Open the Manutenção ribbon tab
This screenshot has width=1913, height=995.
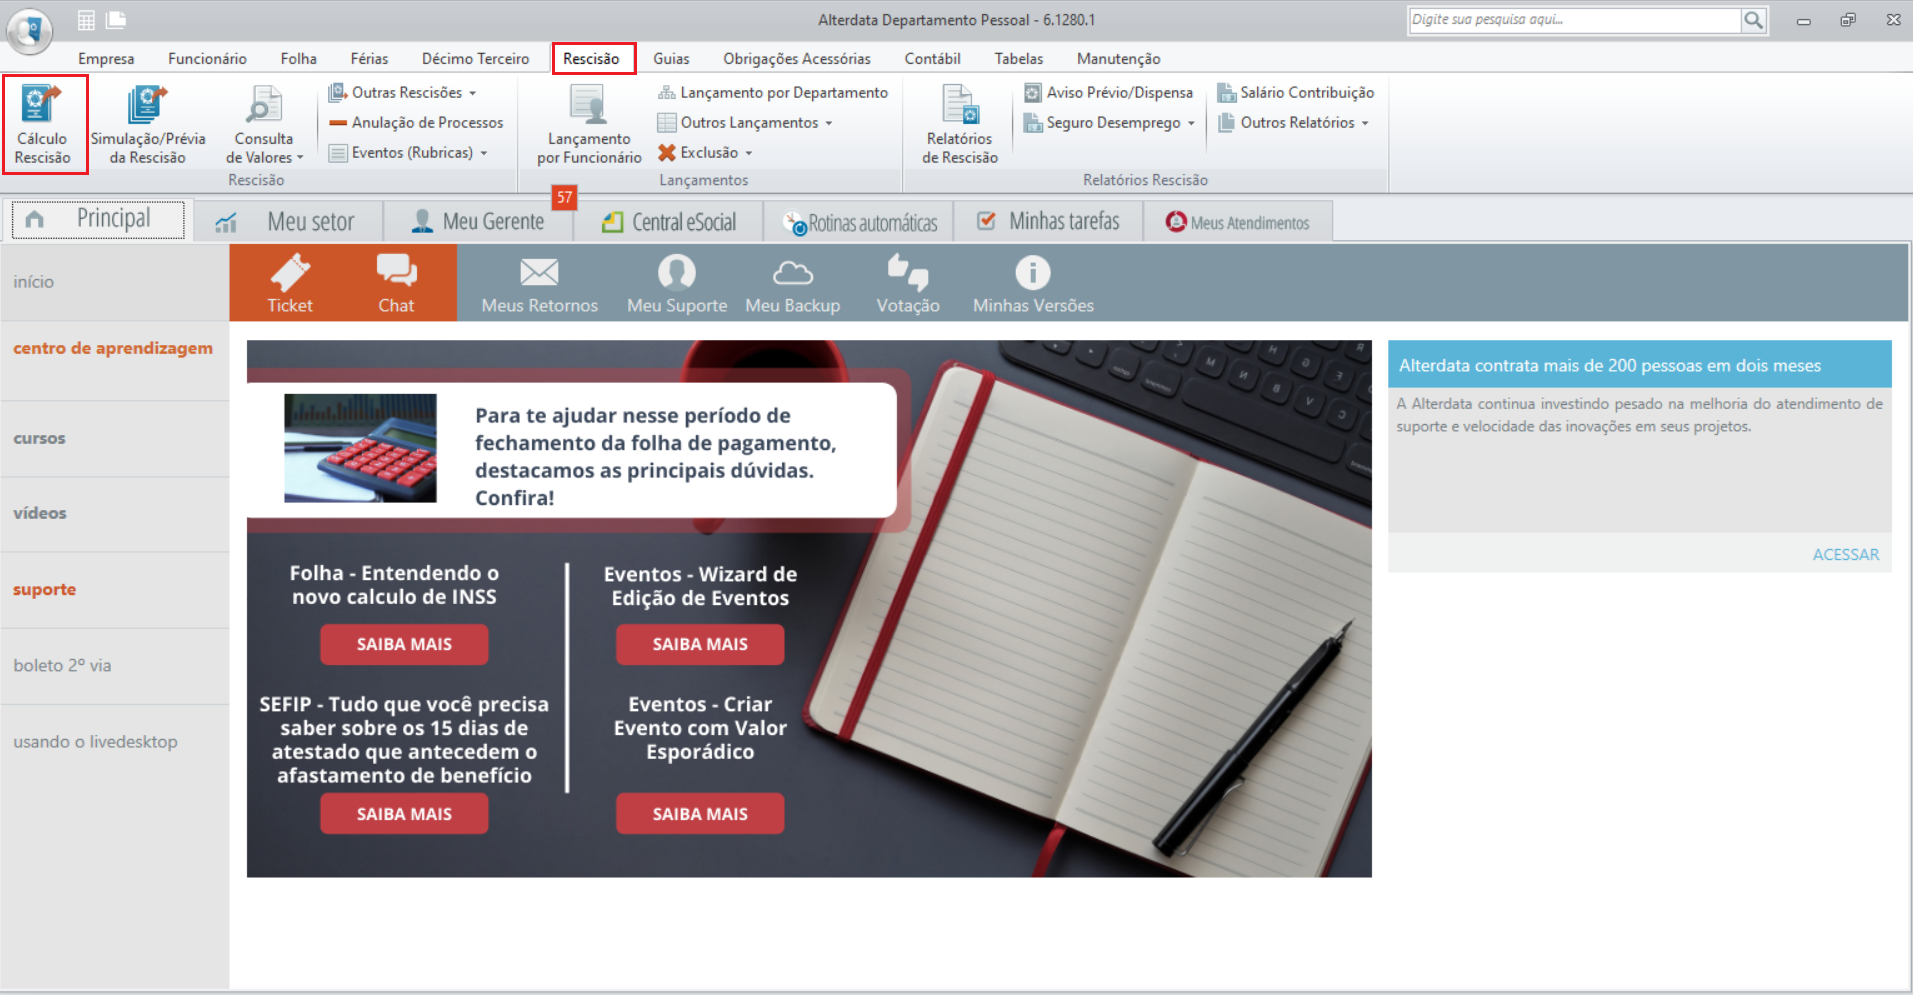[1118, 58]
